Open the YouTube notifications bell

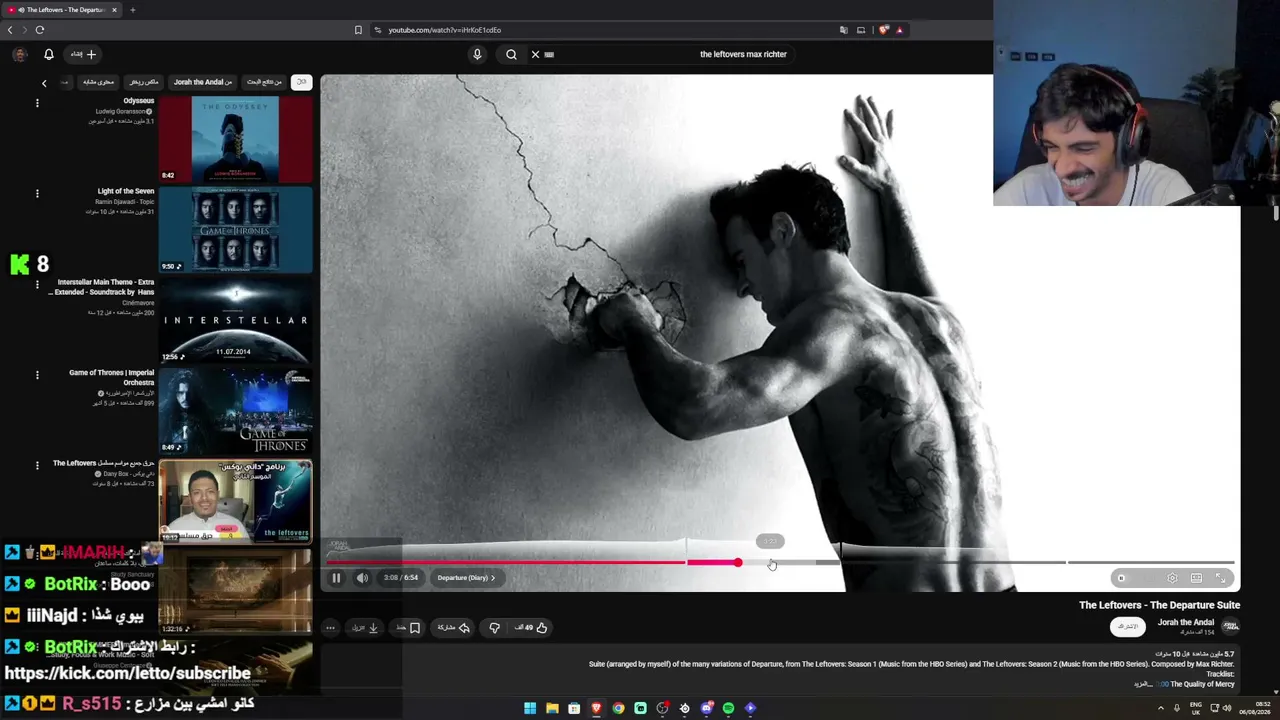[48, 54]
